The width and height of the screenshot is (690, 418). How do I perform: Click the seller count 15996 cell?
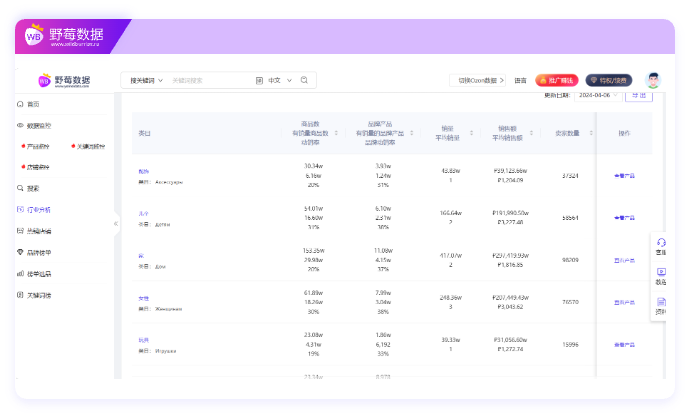click(x=570, y=345)
